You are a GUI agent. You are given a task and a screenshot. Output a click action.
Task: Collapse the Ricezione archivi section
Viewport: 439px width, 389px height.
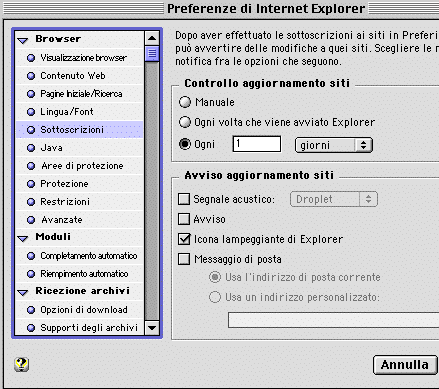pyautogui.click(x=23, y=293)
